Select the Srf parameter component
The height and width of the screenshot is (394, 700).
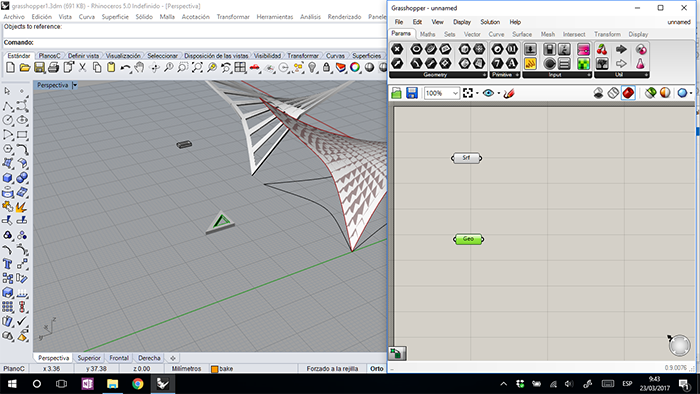467,158
